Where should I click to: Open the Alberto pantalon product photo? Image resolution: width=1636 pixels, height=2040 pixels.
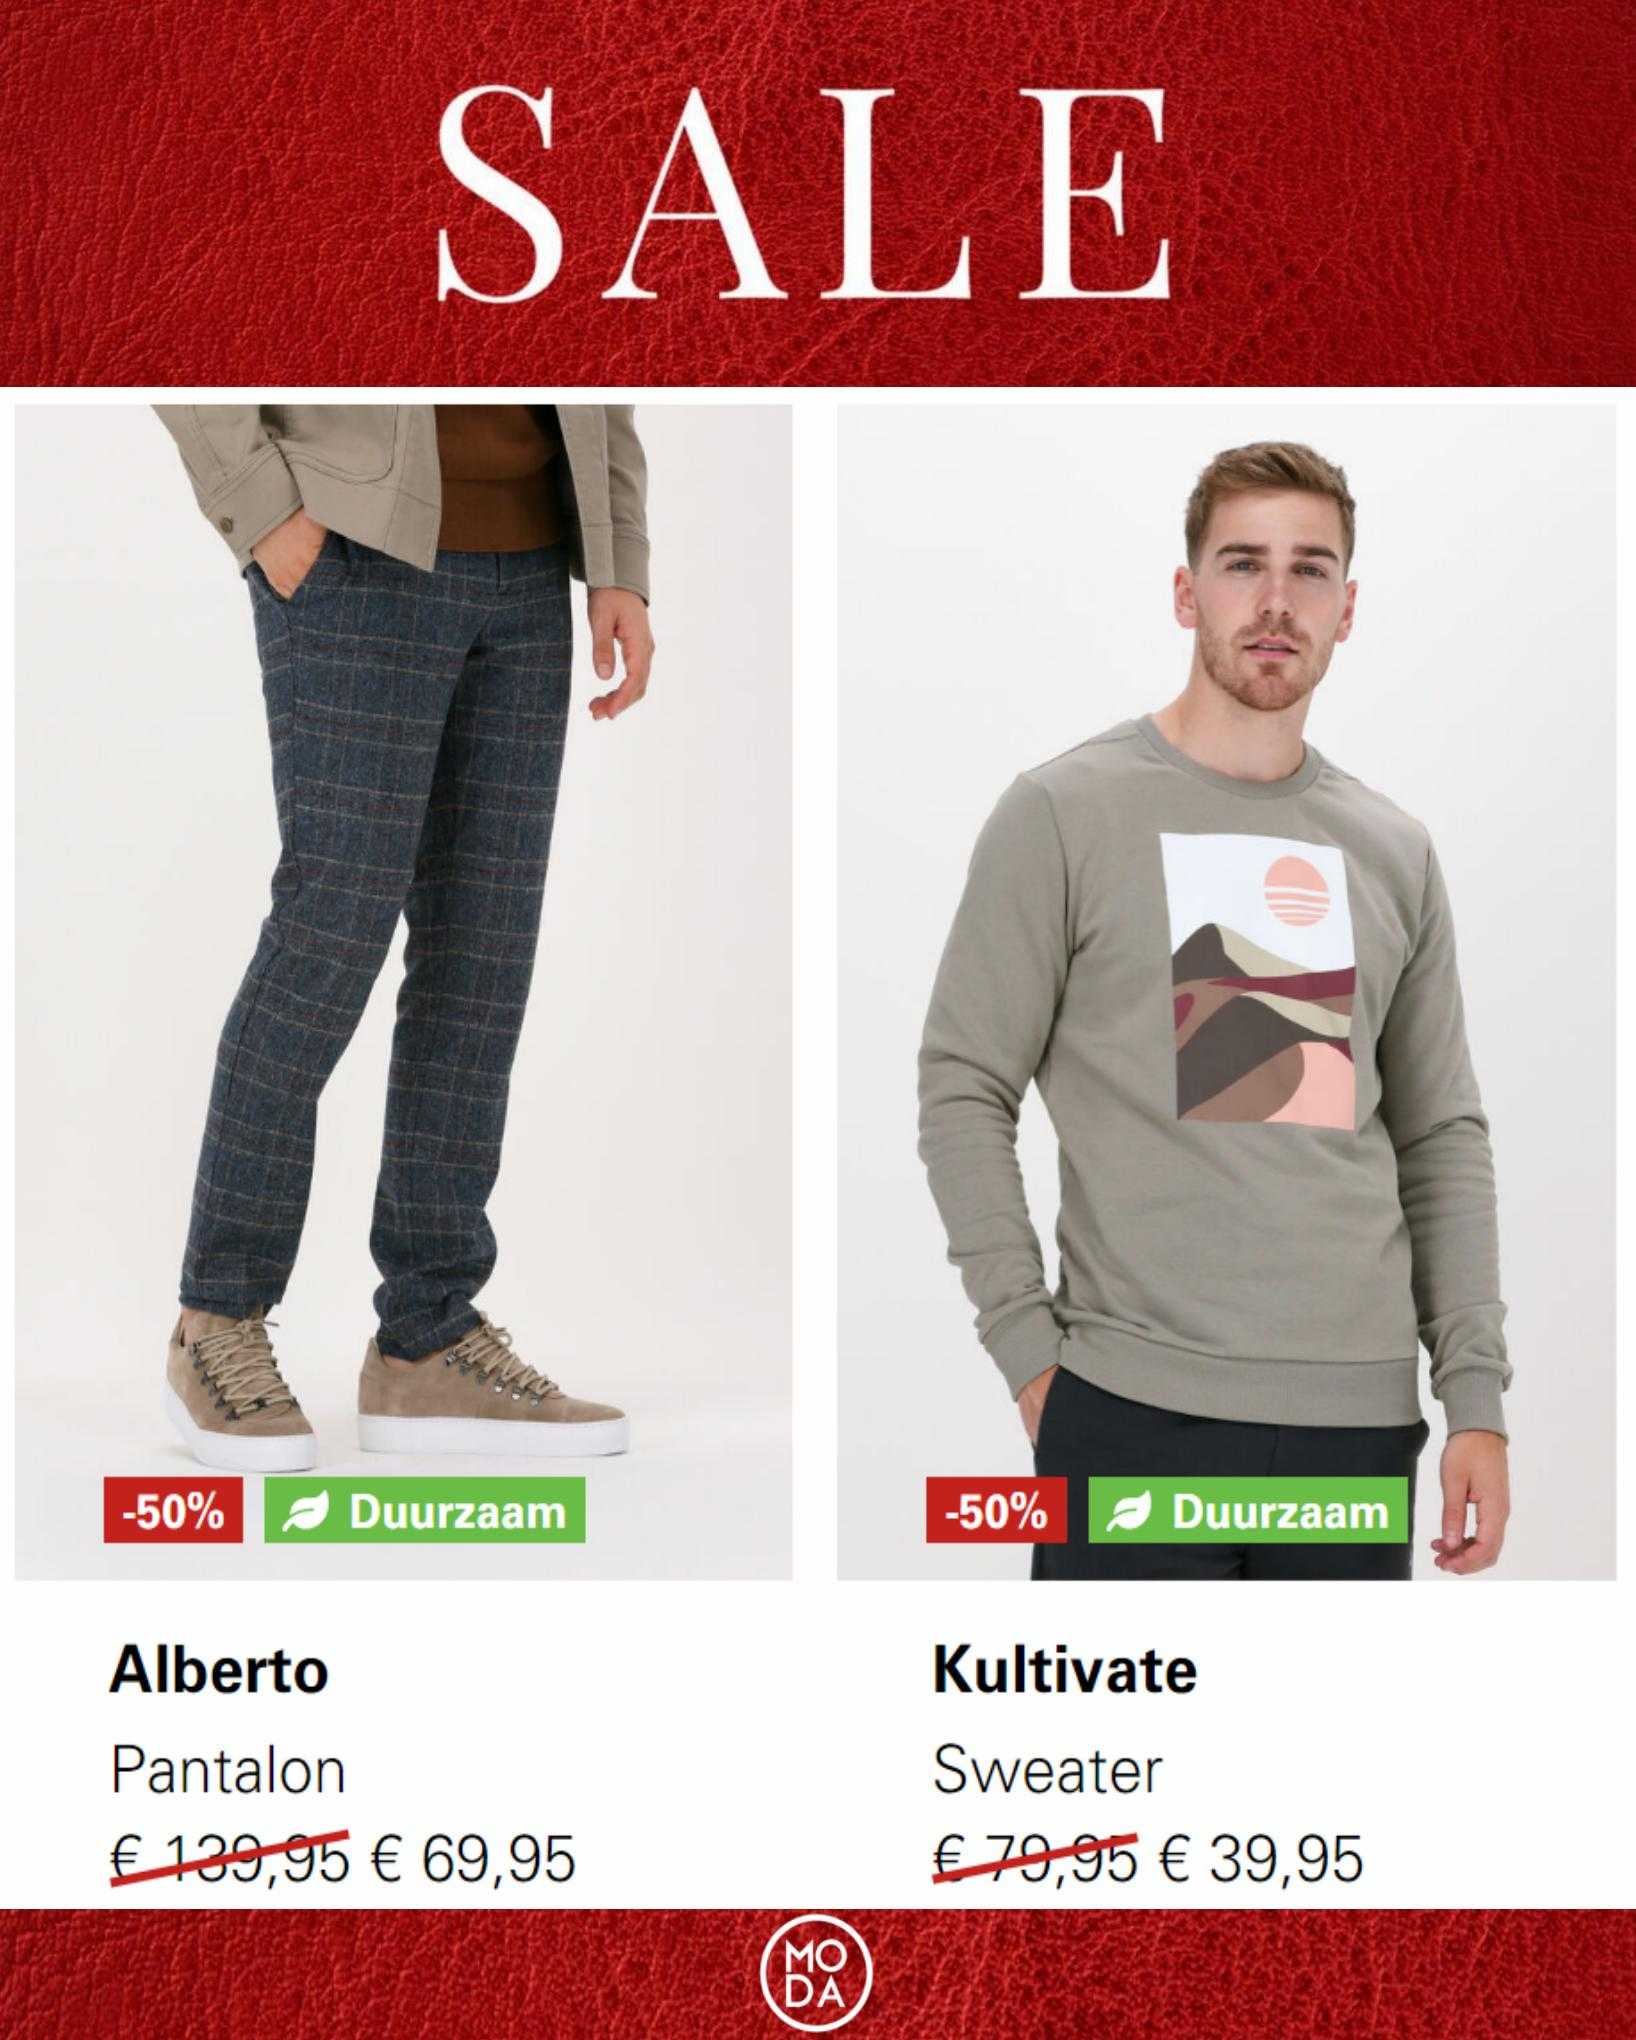pyautogui.click(x=403, y=992)
